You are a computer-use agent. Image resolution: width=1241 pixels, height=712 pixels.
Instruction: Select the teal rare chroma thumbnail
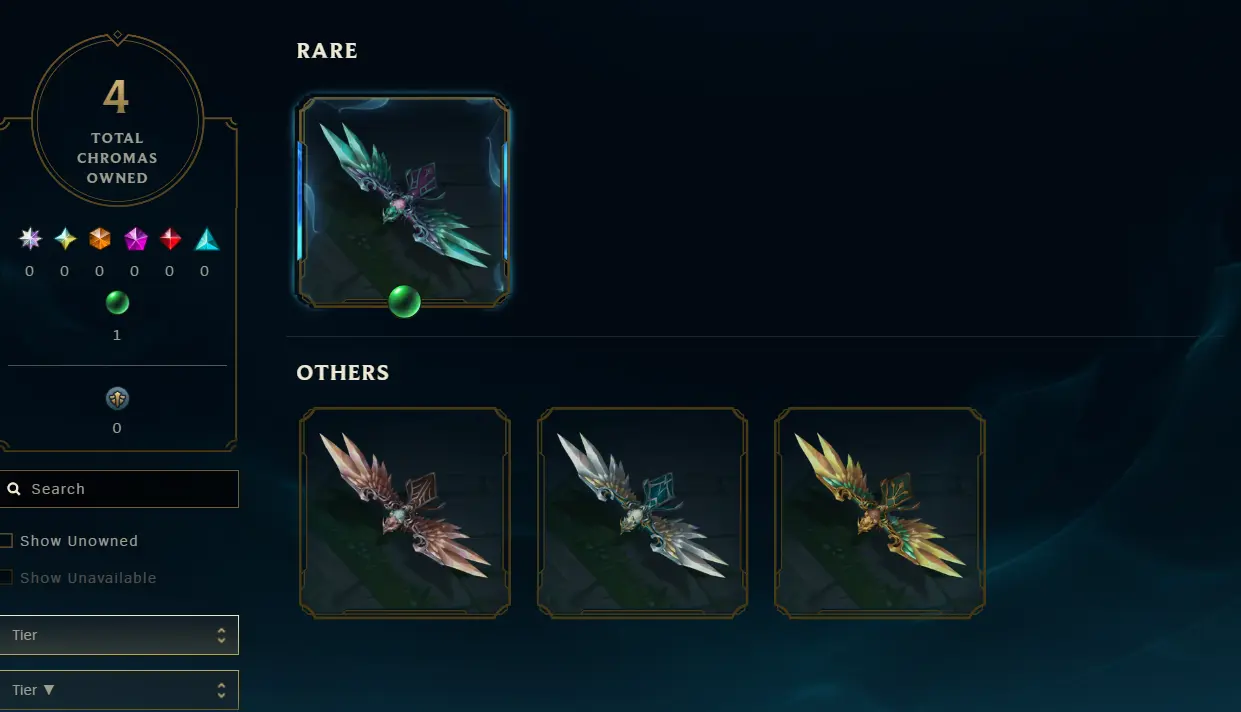point(404,202)
